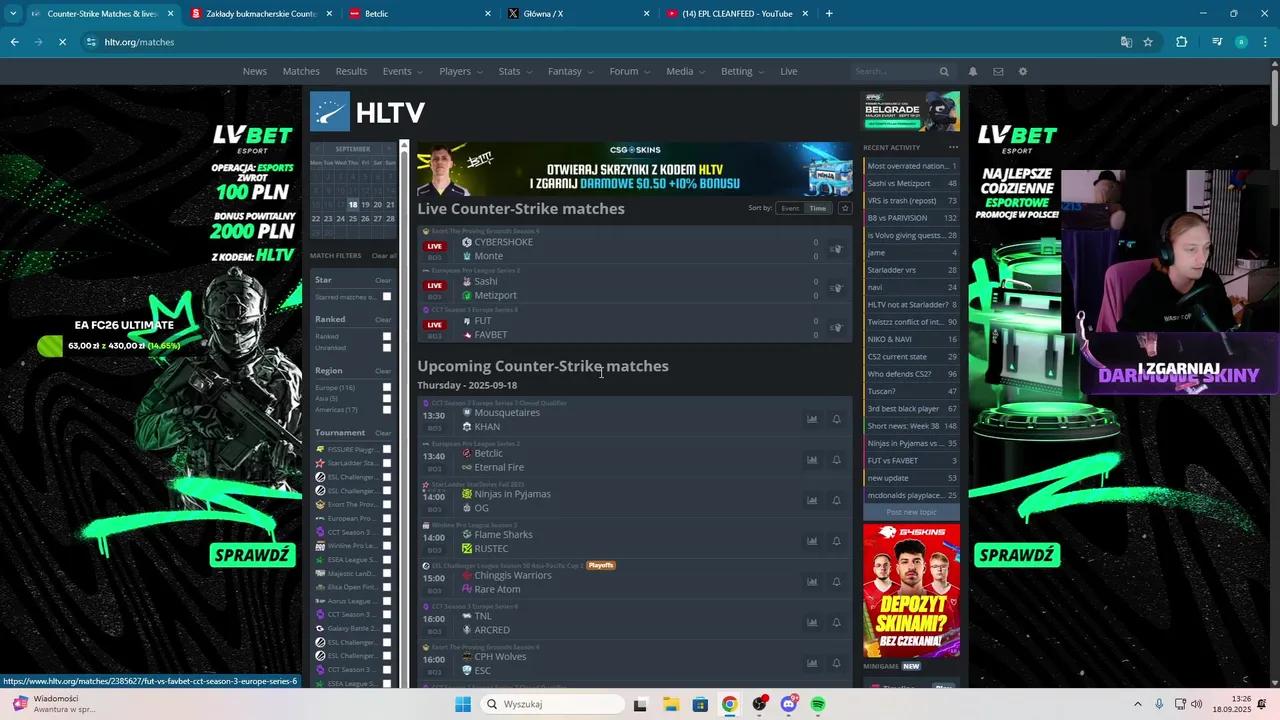Open Results in HLTV navbar
This screenshot has height=720, width=1280.
pos(351,72)
